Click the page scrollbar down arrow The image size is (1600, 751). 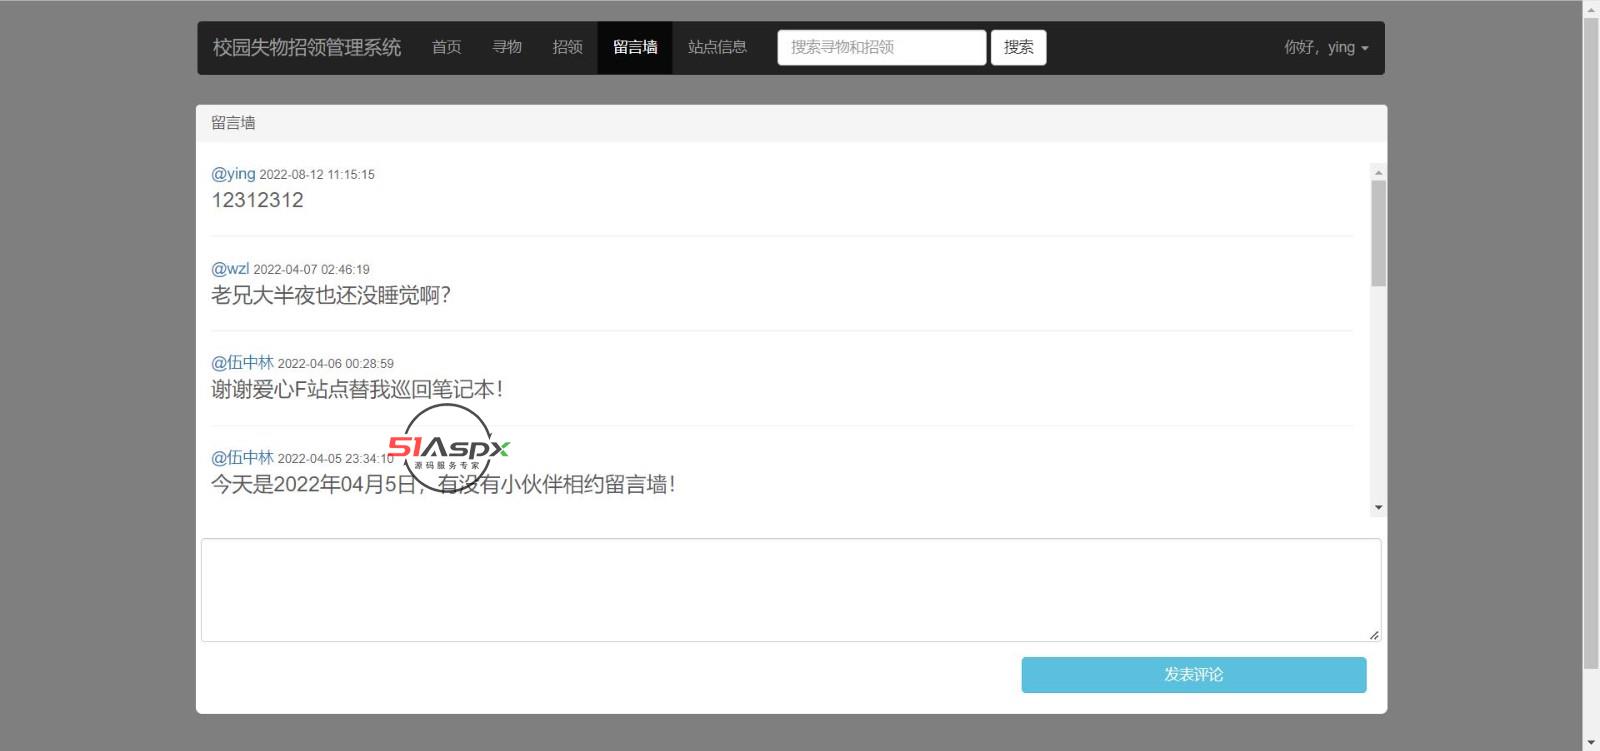(x=1591, y=742)
